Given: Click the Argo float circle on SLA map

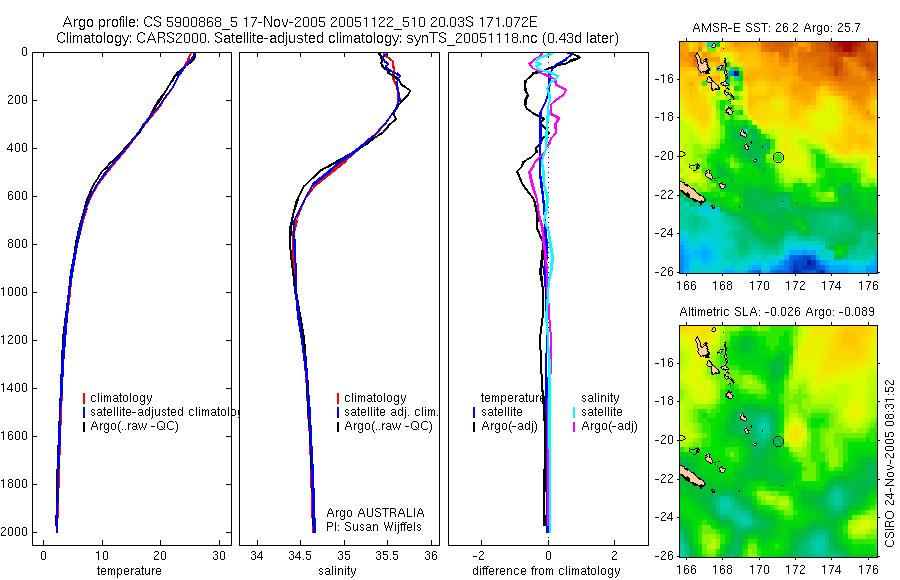Looking at the screenshot, I should coord(778,442).
